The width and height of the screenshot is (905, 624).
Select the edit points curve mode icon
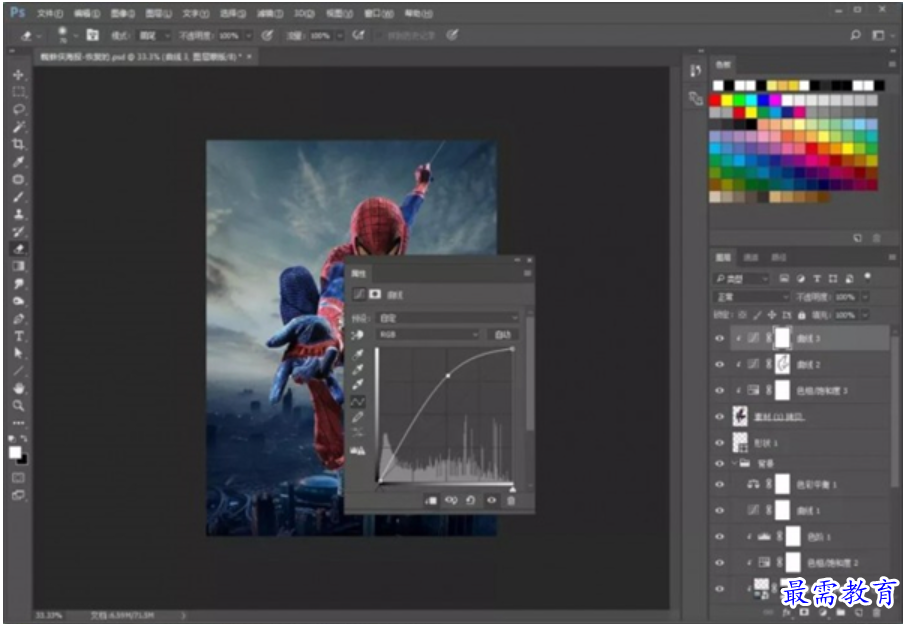coord(358,401)
